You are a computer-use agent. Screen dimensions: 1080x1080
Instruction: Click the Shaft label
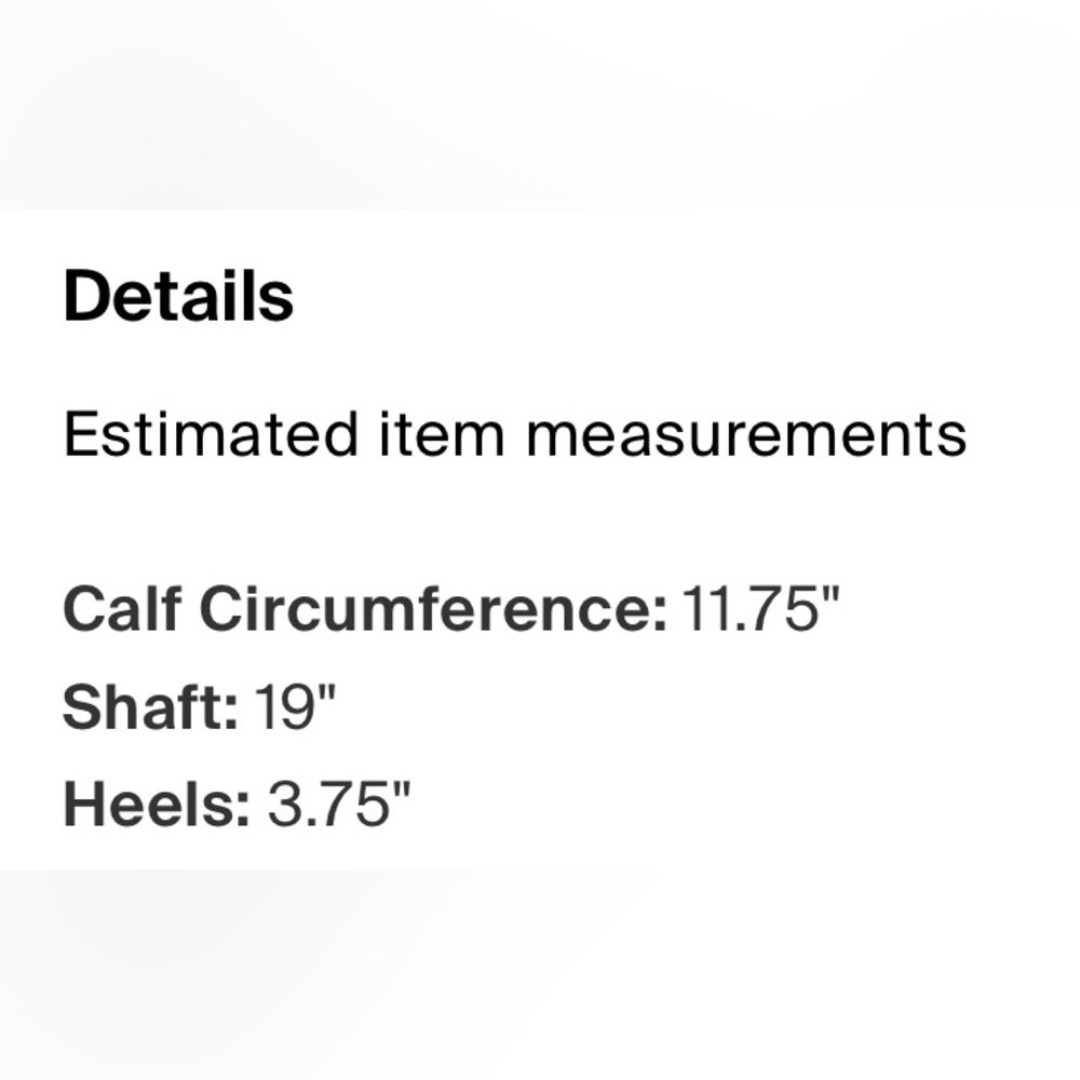click(x=151, y=707)
